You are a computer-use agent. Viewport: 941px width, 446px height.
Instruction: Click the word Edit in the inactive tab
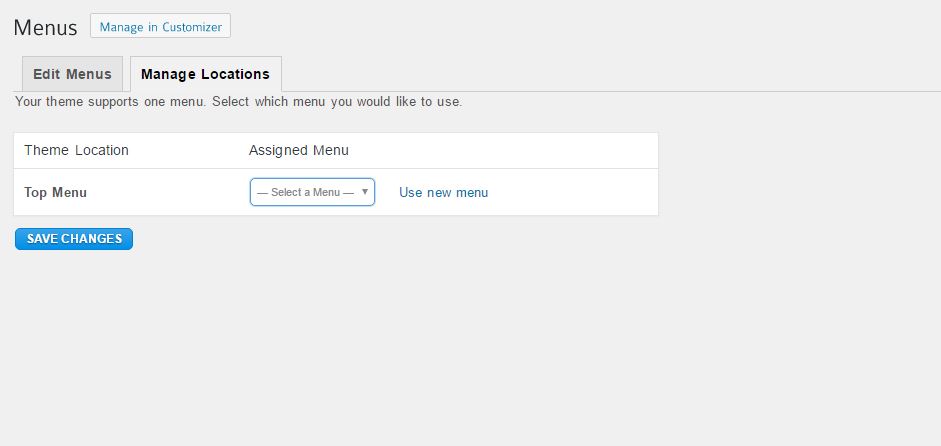47,74
